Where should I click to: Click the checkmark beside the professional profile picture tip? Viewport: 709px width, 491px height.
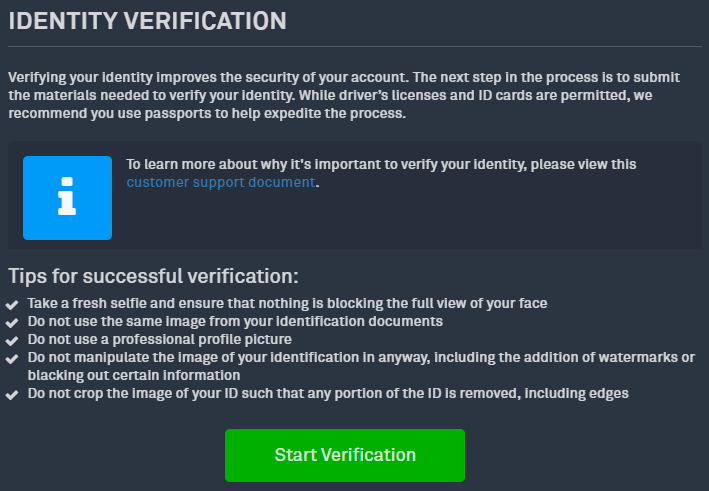coord(12,340)
